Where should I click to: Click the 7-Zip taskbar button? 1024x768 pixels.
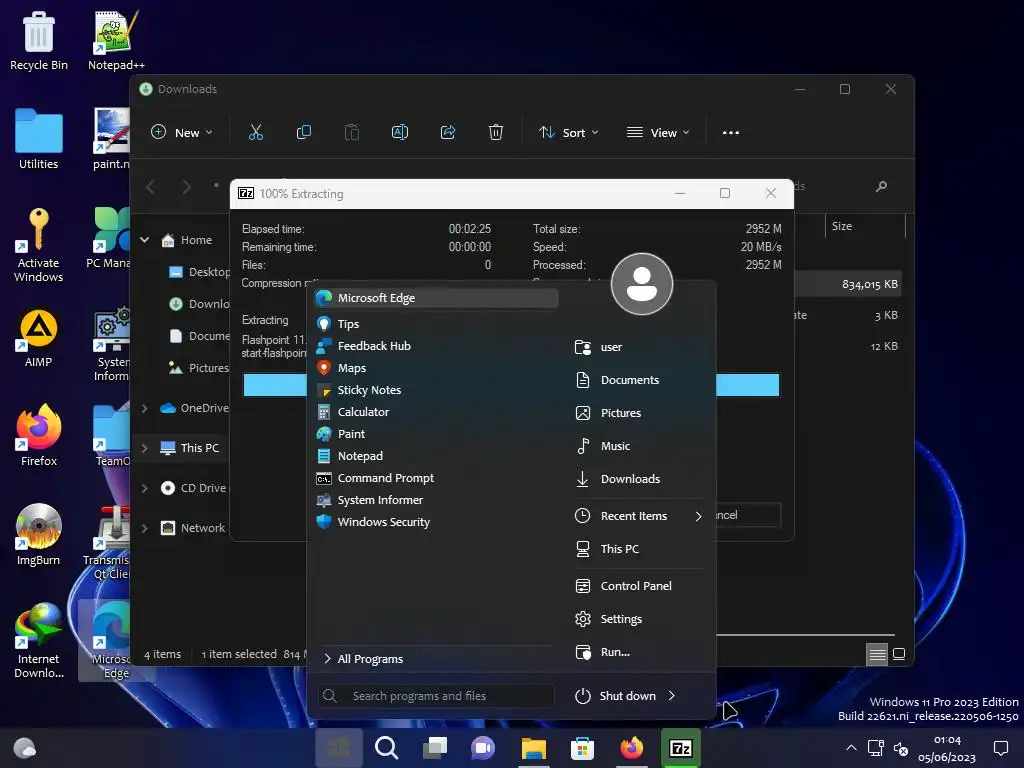coord(680,748)
